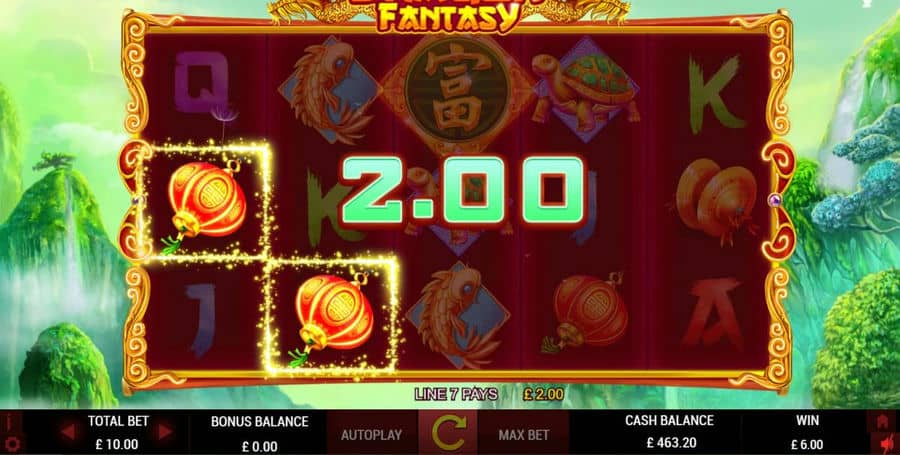This screenshot has height=455, width=900.
Task: Click the golden turtle symbol
Action: coord(587,91)
